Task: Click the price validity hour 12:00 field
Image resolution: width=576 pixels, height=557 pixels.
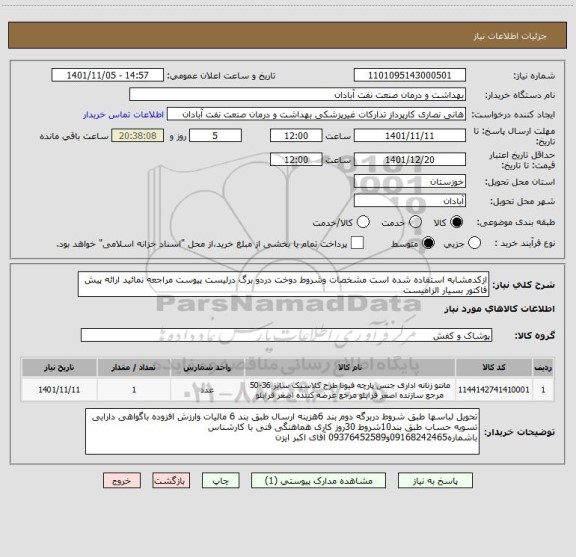Action: (296, 159)
